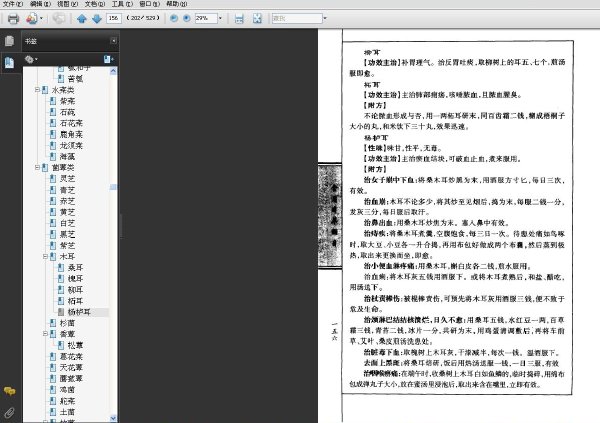The image size is (600, 423).
Task: Go to next page with the down arrow
Action: 97,18
